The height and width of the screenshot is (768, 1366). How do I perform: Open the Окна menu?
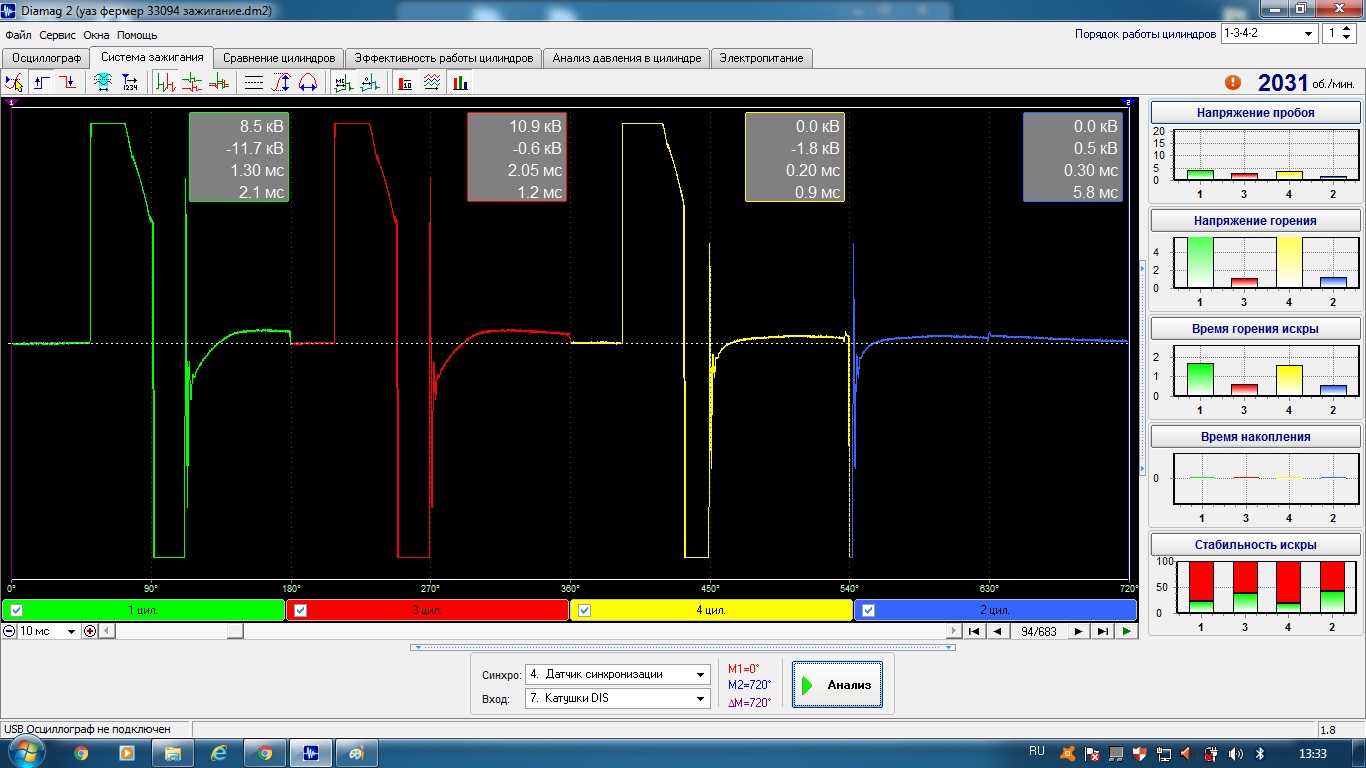[97, 35]
